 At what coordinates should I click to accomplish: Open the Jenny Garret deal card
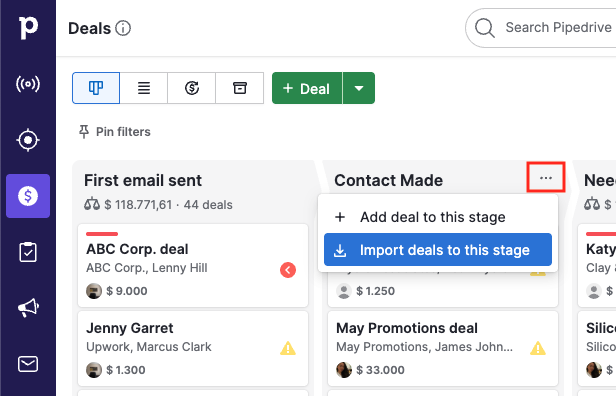[x=193, y=348]
